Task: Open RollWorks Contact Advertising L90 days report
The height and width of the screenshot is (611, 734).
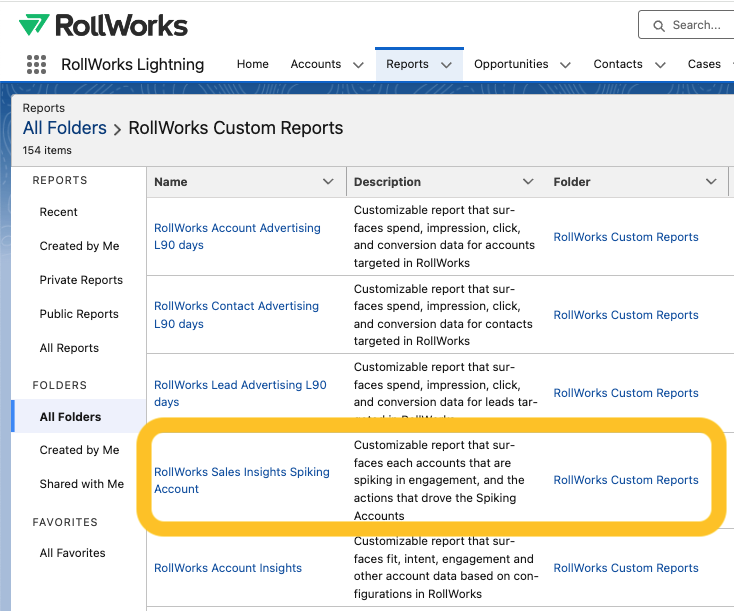Action: click(x=236, y=315)
